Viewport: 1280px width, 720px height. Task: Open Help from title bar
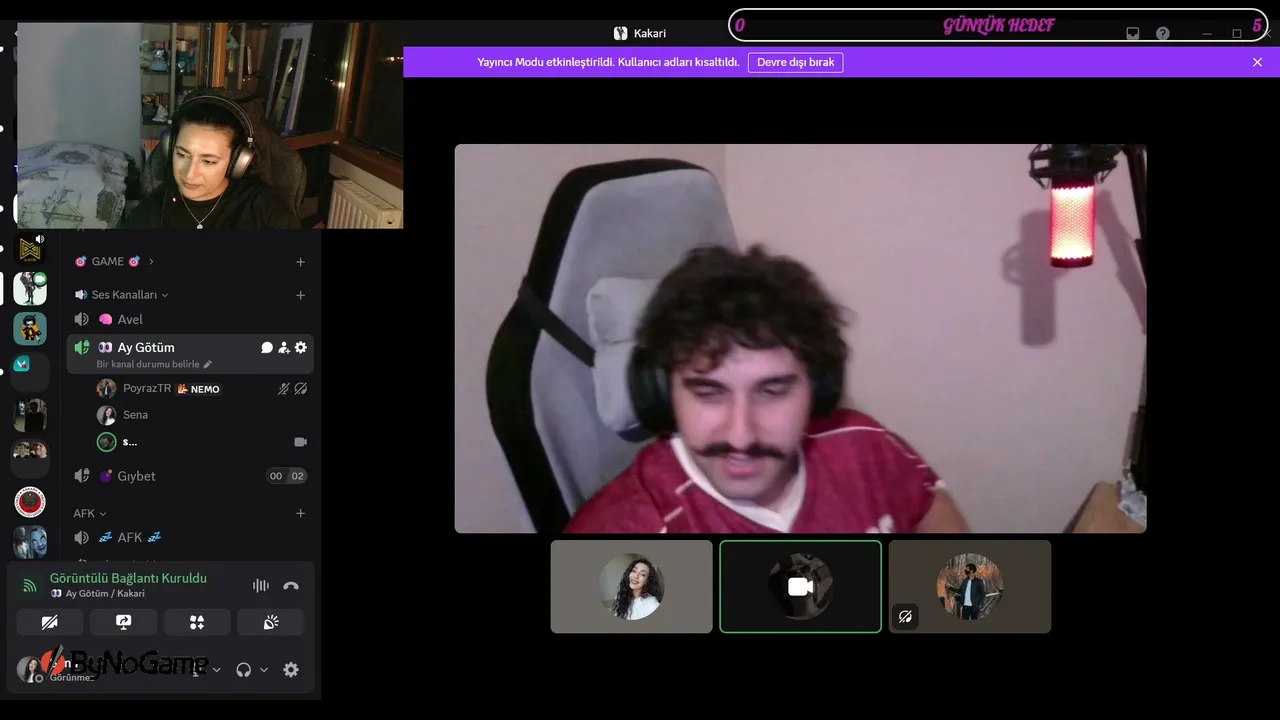tap(1163, 33)
